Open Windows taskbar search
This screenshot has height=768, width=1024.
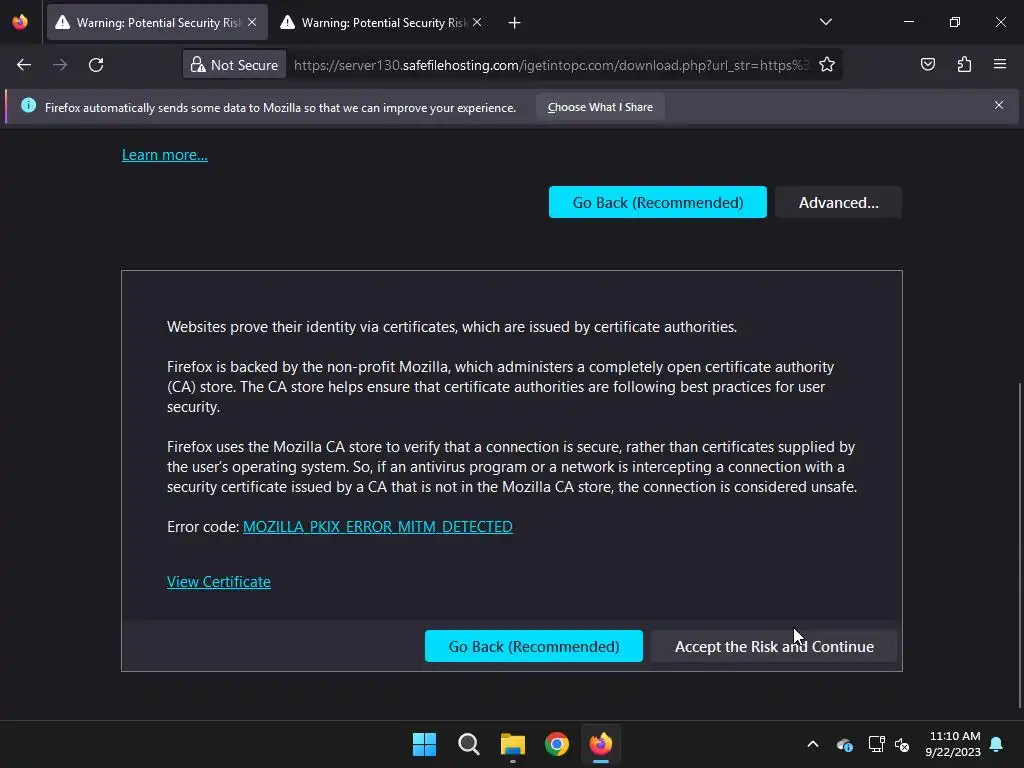click(x=469, y=744)
